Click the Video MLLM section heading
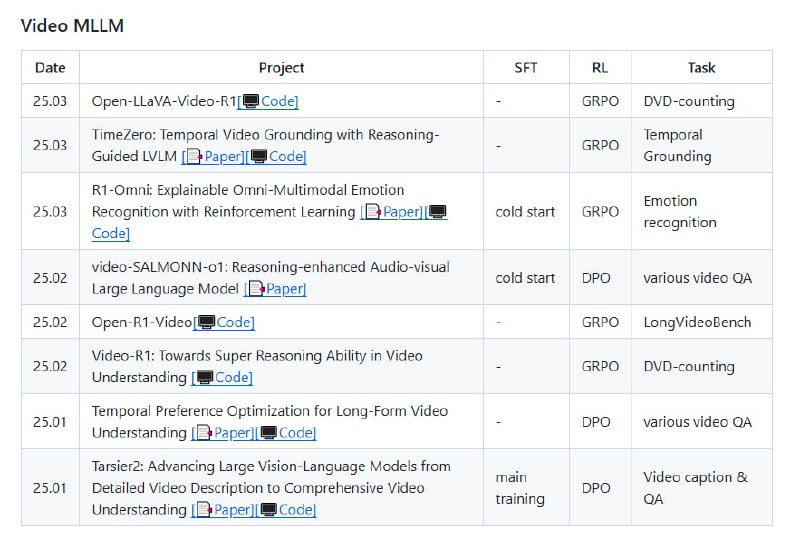 click(72, 26)
